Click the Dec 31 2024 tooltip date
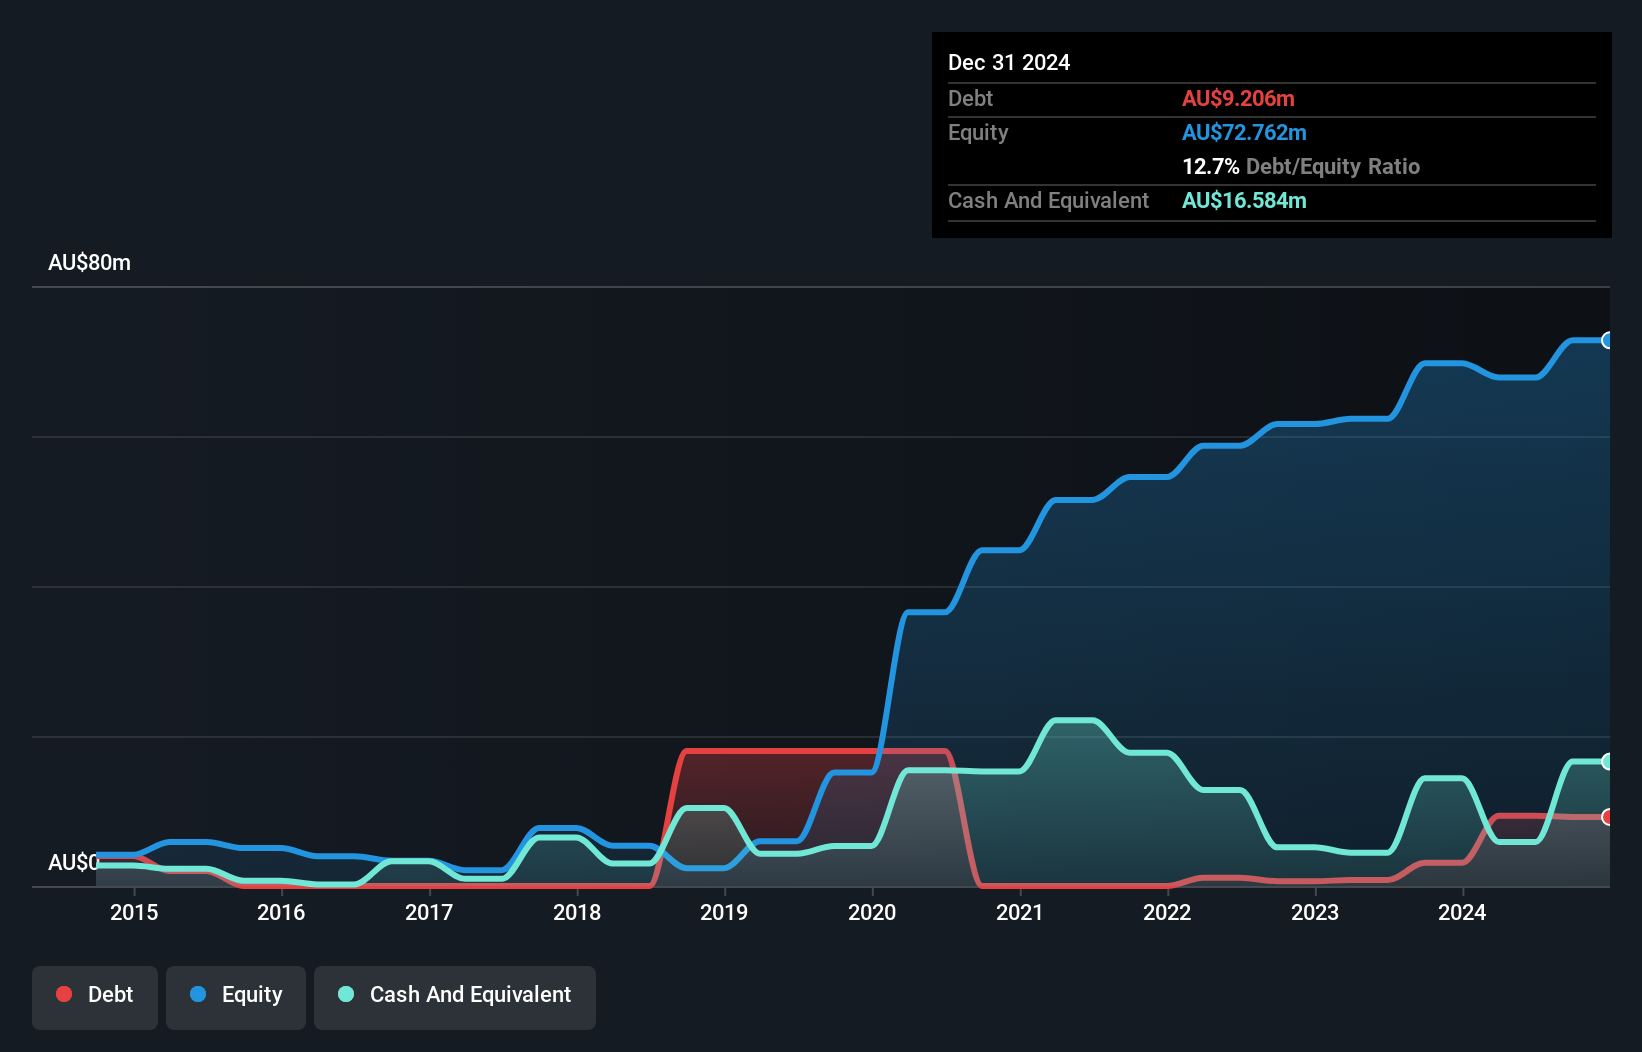The image size is (1642, 1052). 1009,62
